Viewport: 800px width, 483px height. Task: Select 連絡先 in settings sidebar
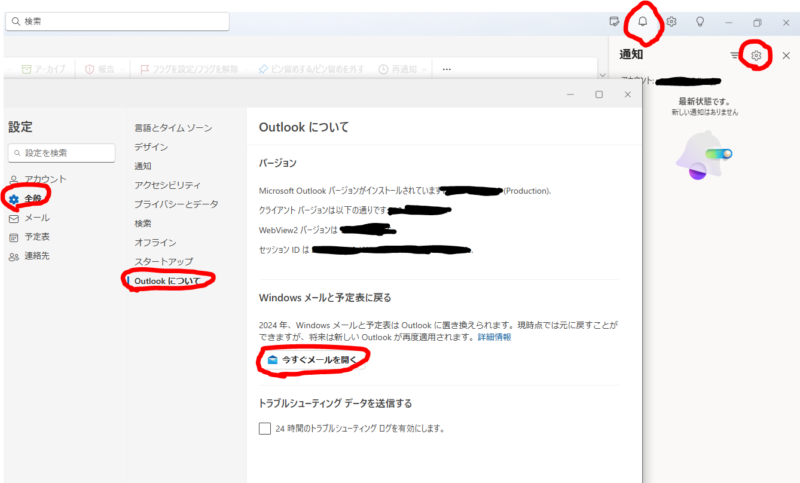pos(30,256)
